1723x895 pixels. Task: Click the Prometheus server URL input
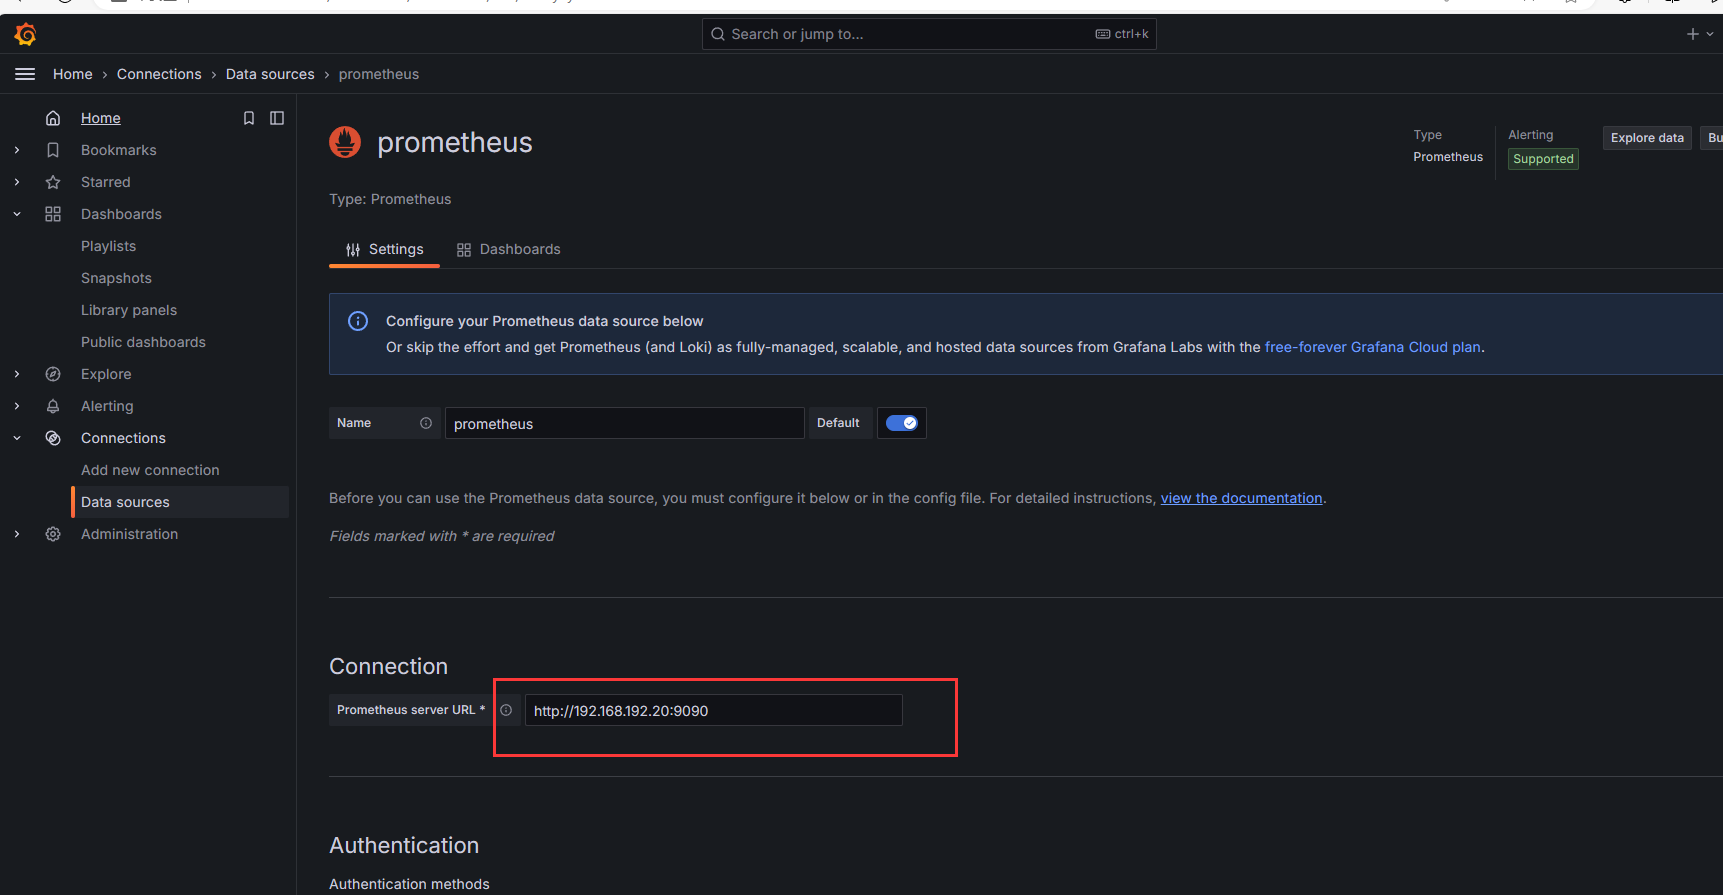[713, 710]
